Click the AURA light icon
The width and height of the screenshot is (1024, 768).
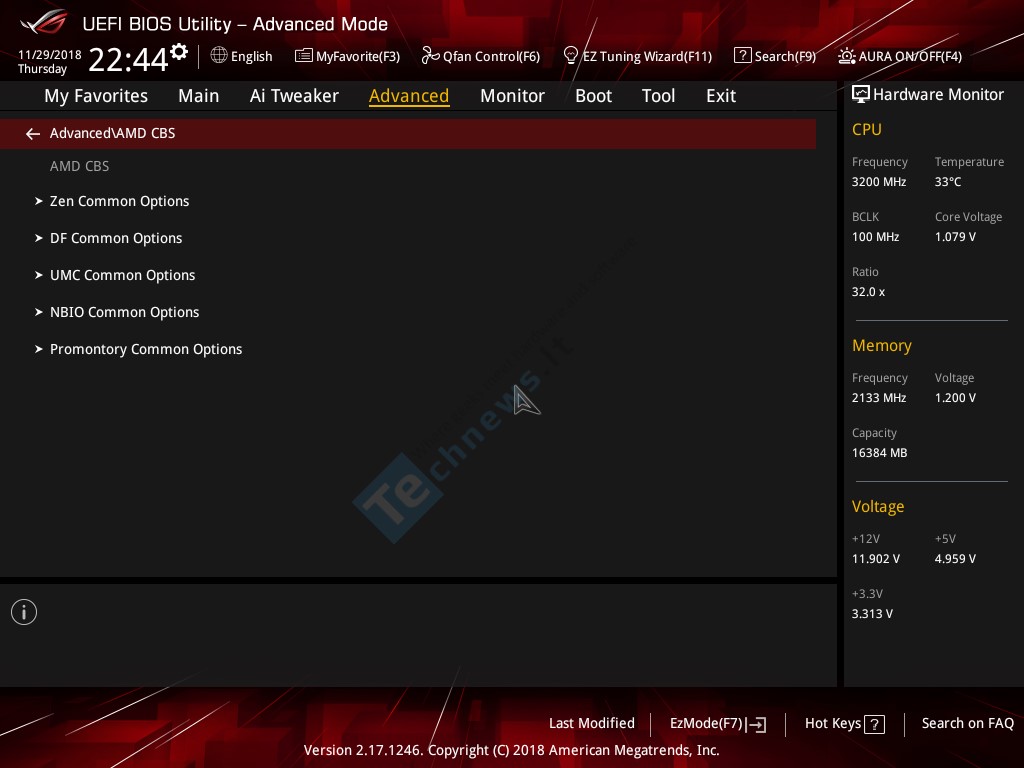(846, 56)
